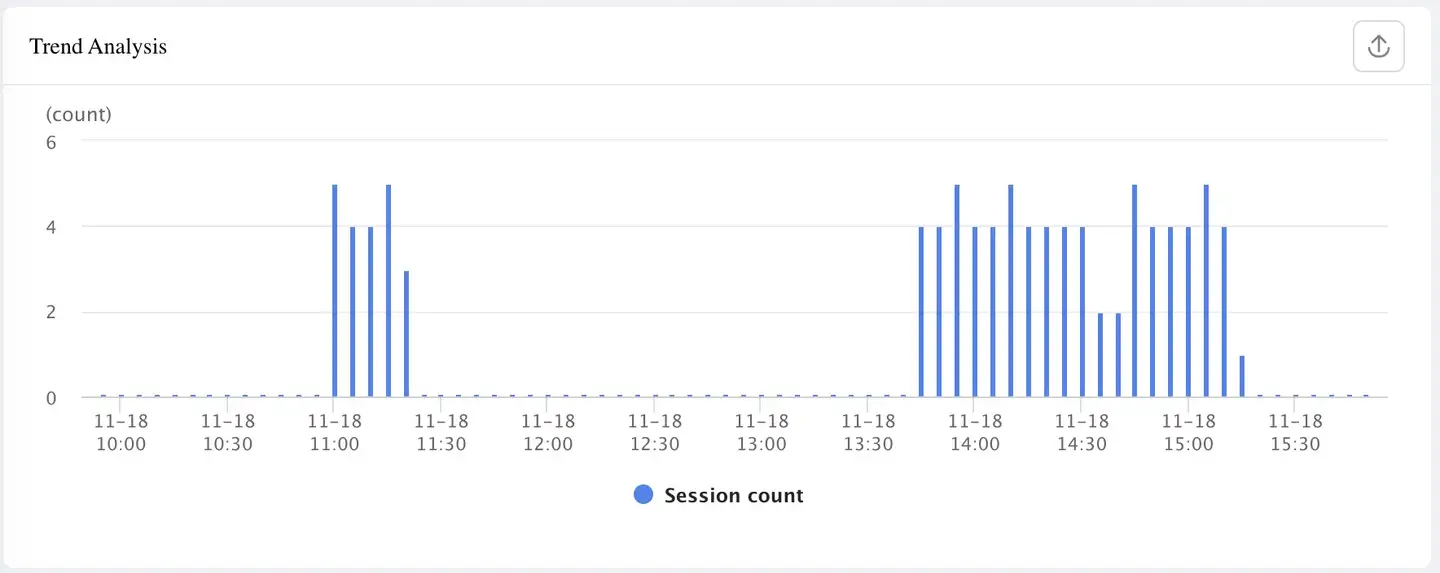
Task: Click the bar at 14:00
Action: click(x=975, y=312)
